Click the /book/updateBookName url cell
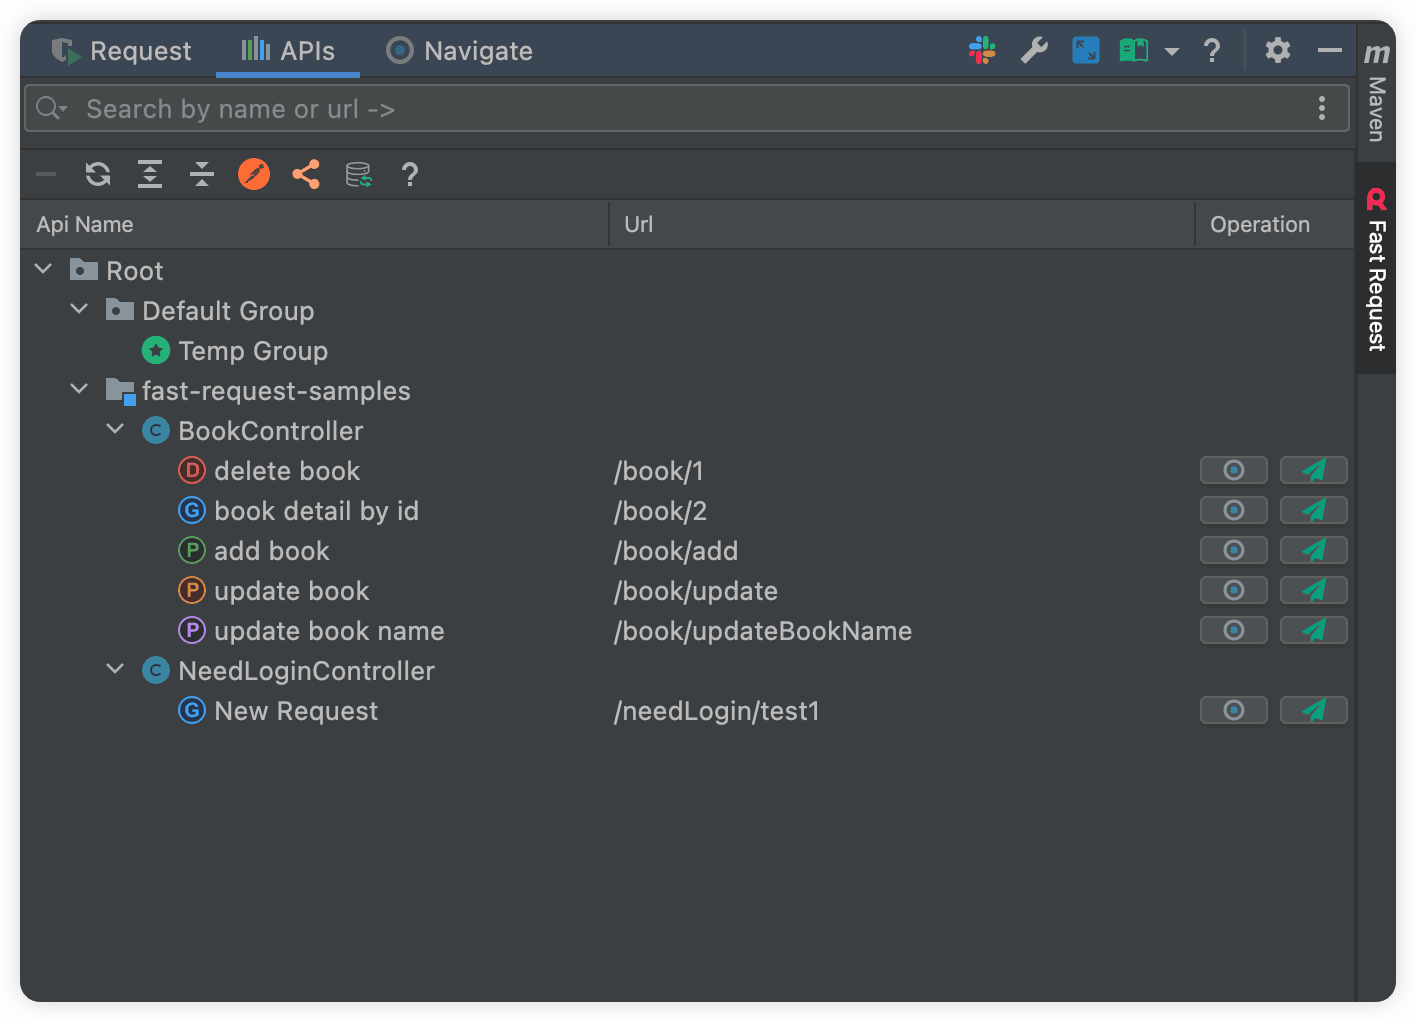This screenshot has width=1416, height=1022. click(763, 630)
